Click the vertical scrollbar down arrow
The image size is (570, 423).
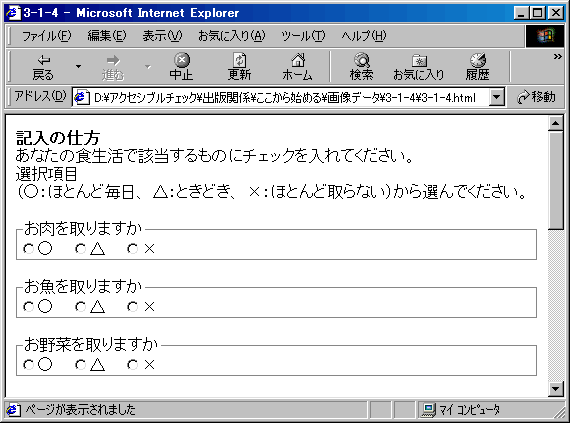click(x=555, y=389)
